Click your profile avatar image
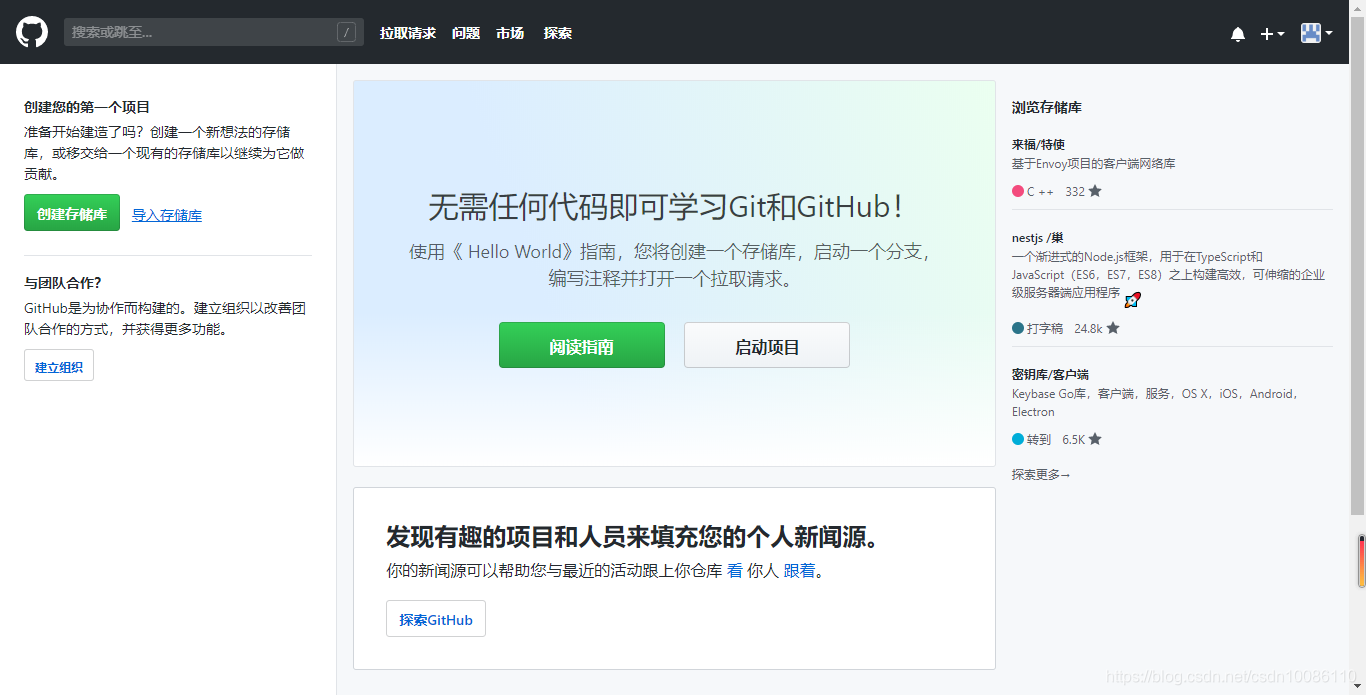 pos(1310,32)
